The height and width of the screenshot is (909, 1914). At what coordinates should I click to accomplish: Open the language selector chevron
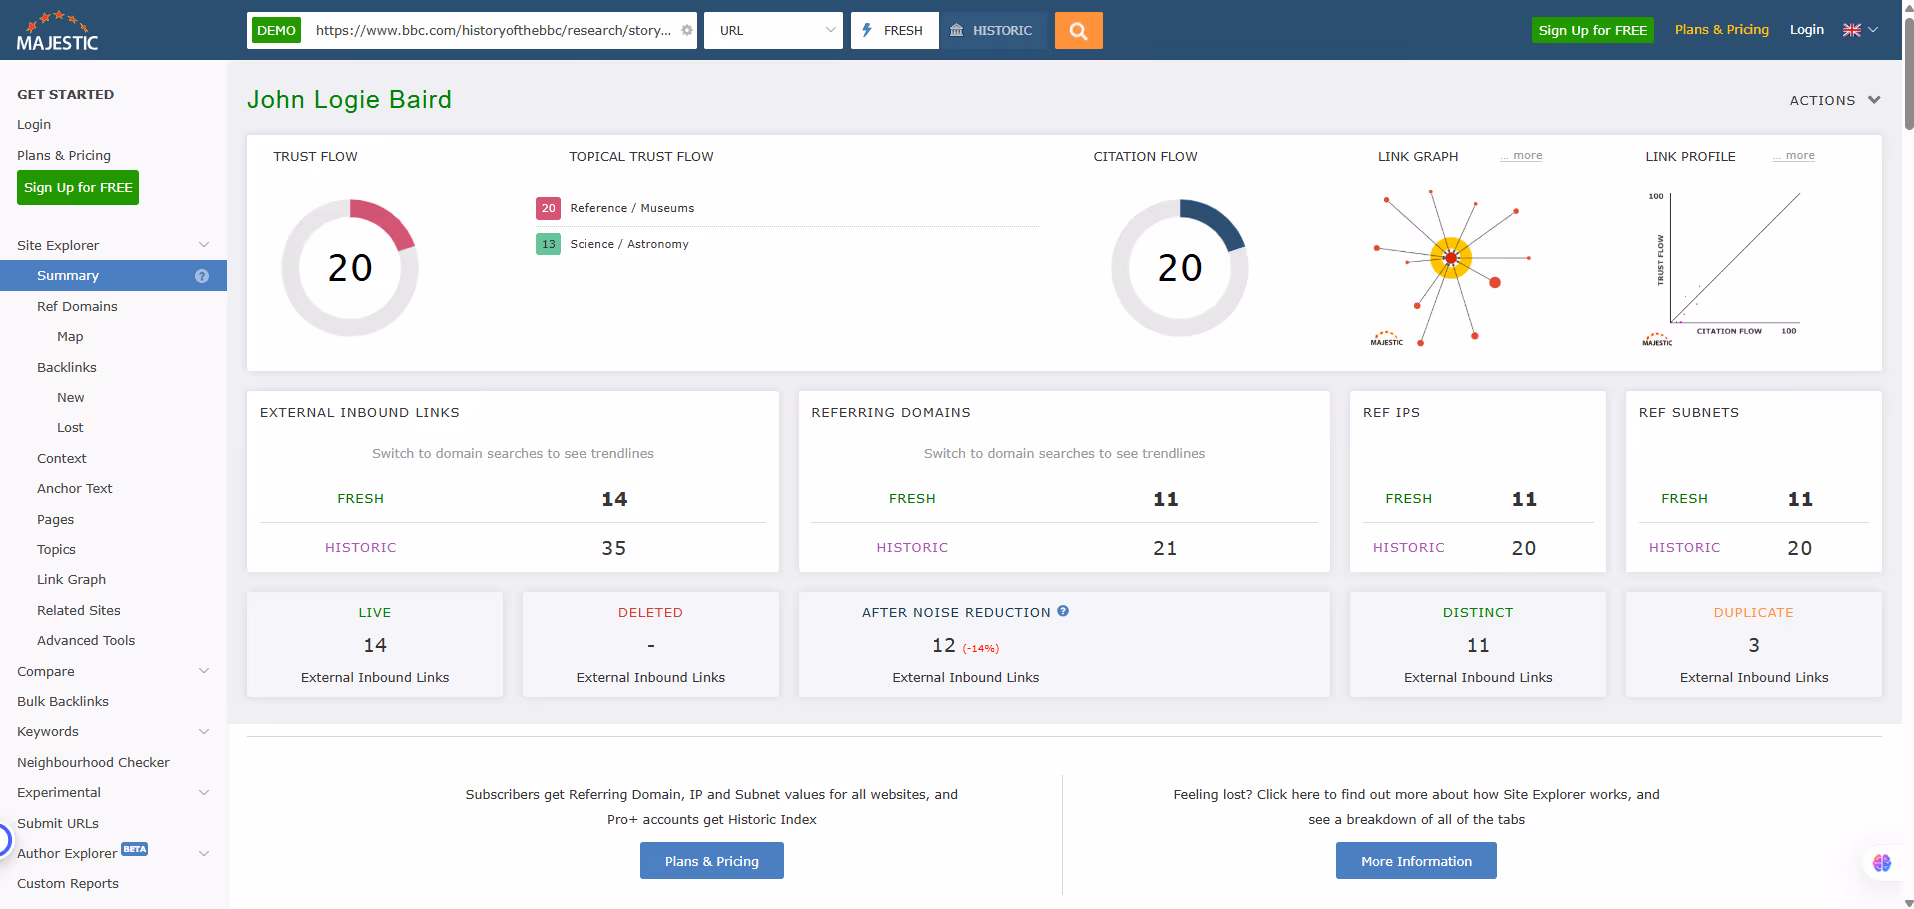[1873, 30]
